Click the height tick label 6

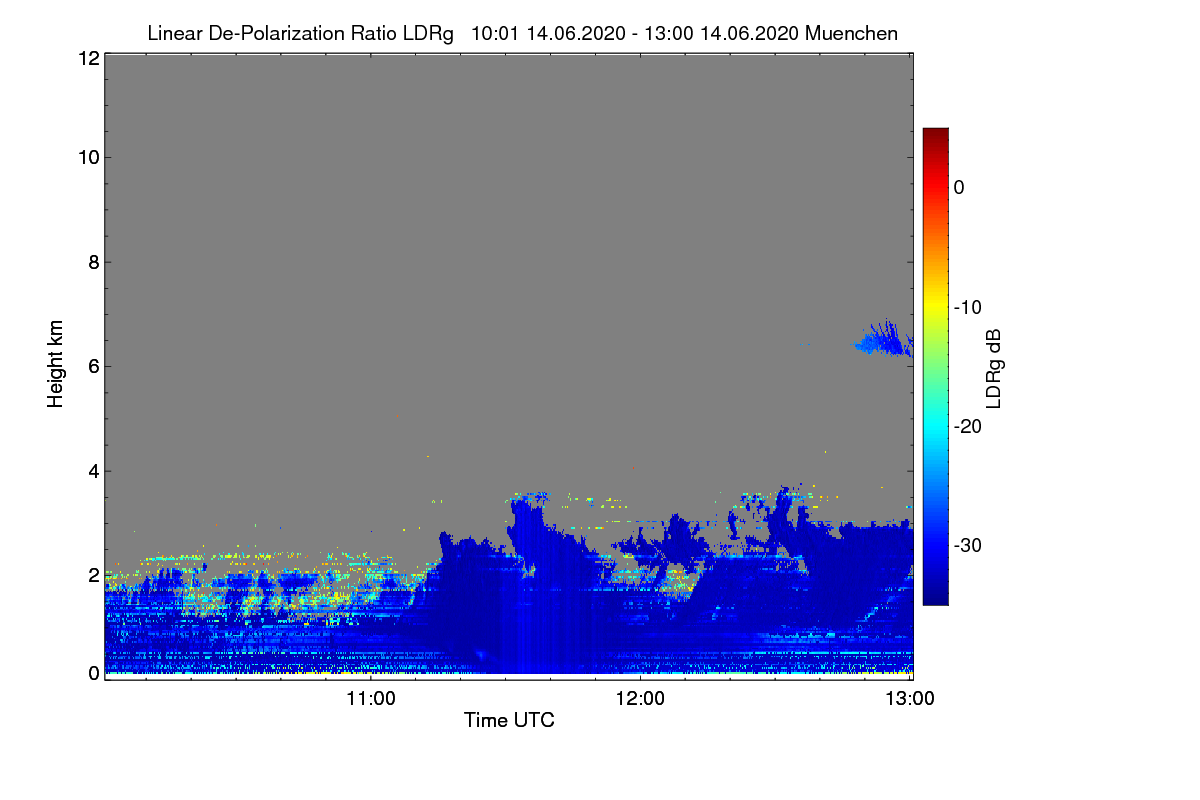pos(92,366)
